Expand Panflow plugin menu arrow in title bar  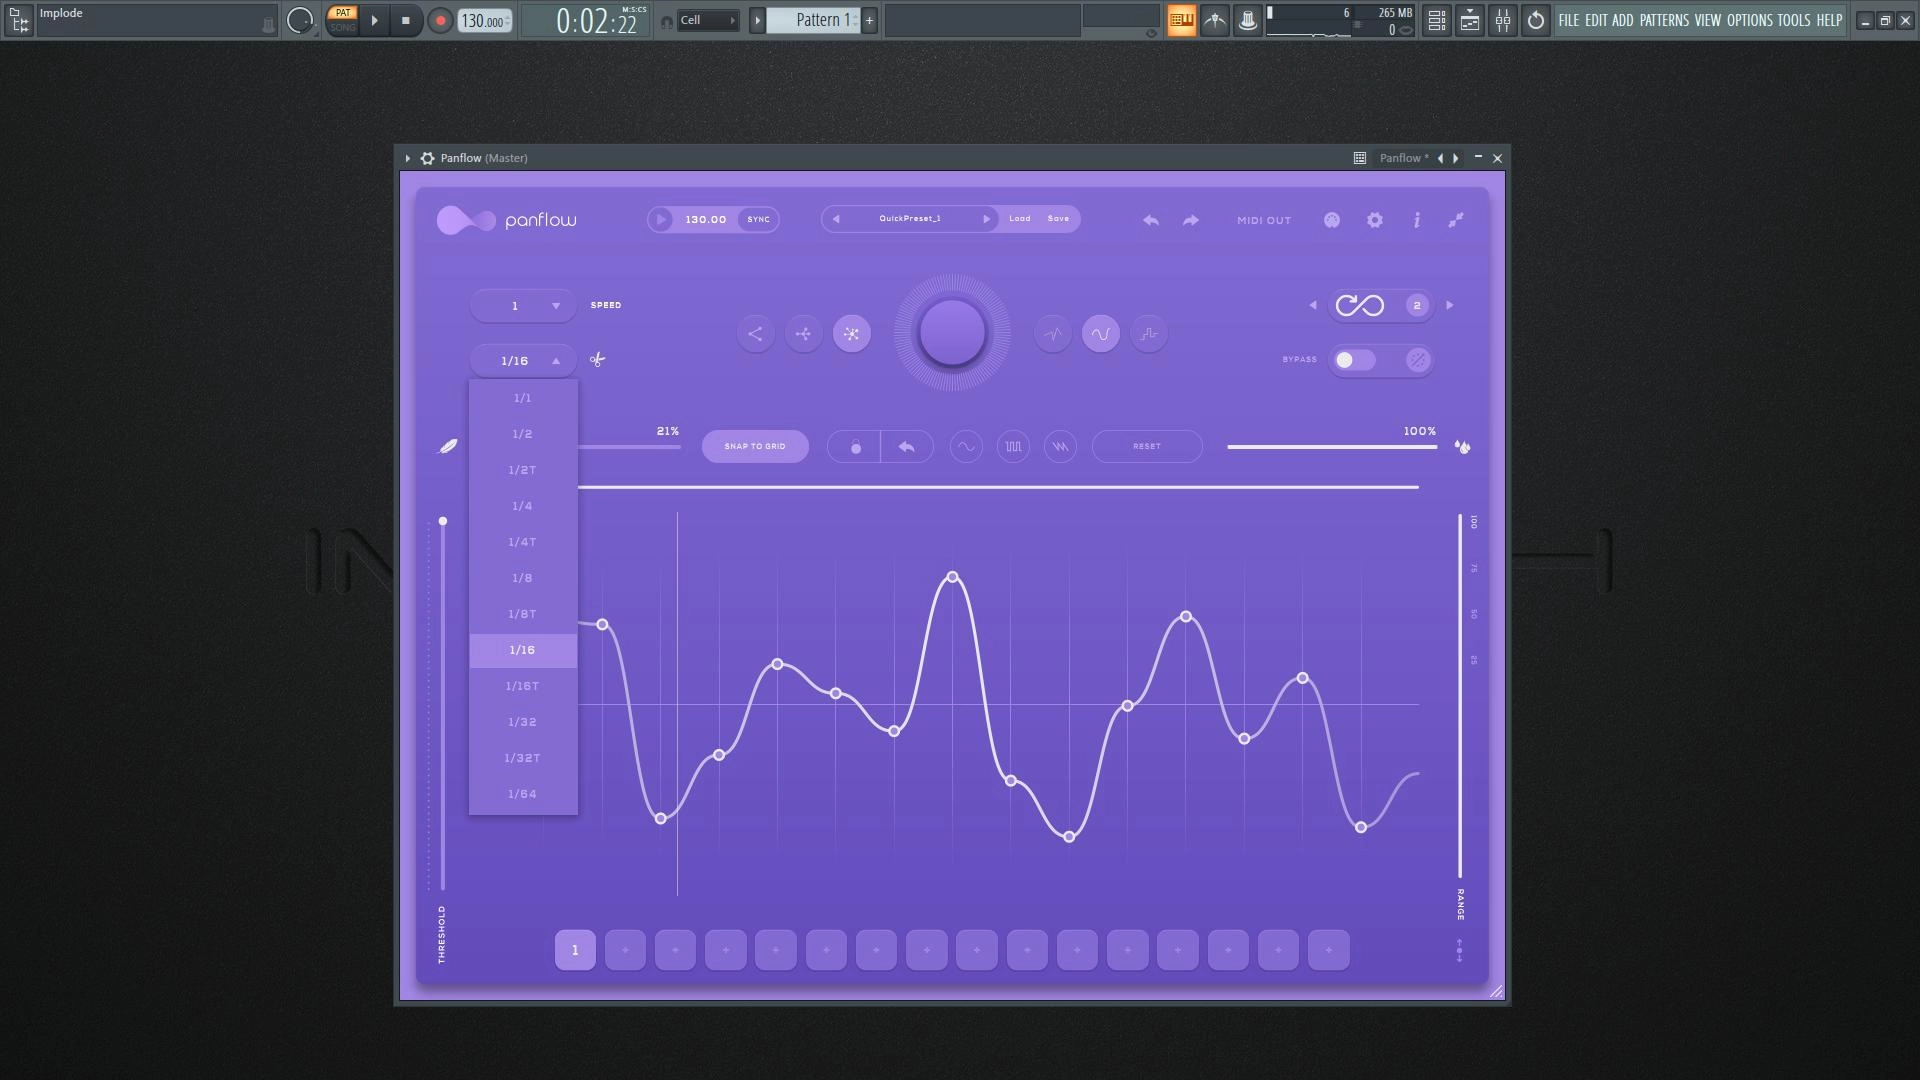pyautogui.click(x=408, y=158)
